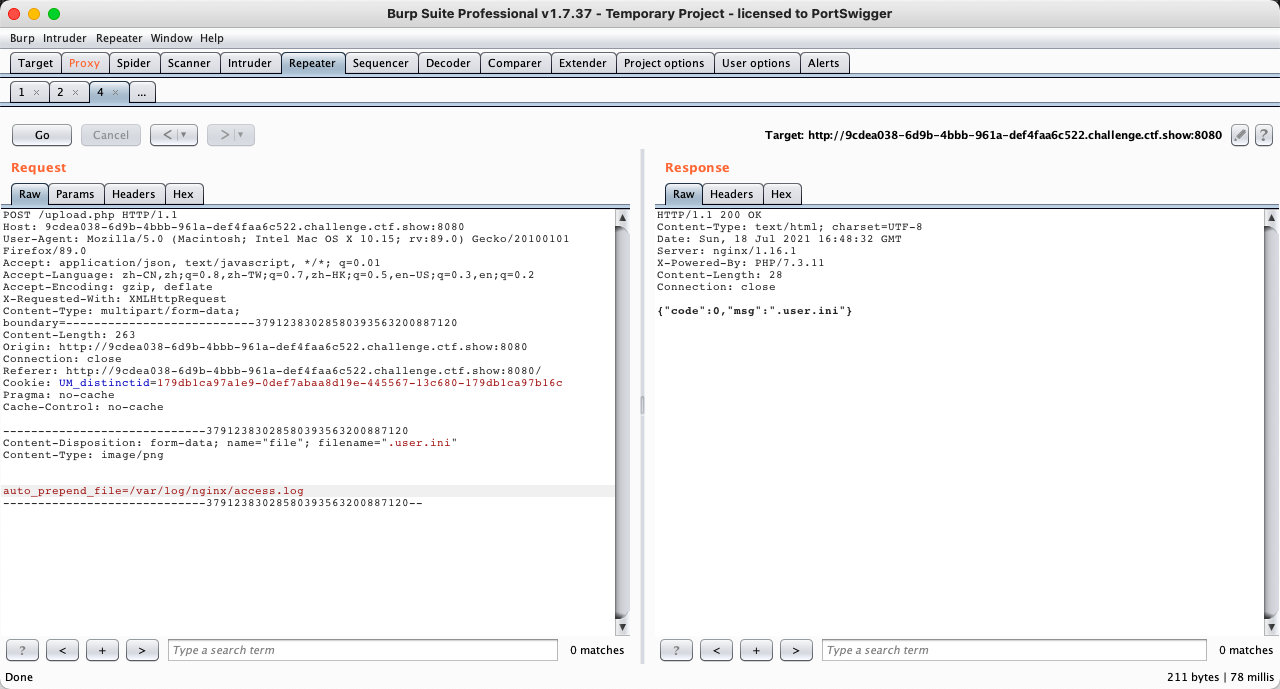Click the Cancel button
The height and width of the screenshot is (689, 1280).
[111, 135]
